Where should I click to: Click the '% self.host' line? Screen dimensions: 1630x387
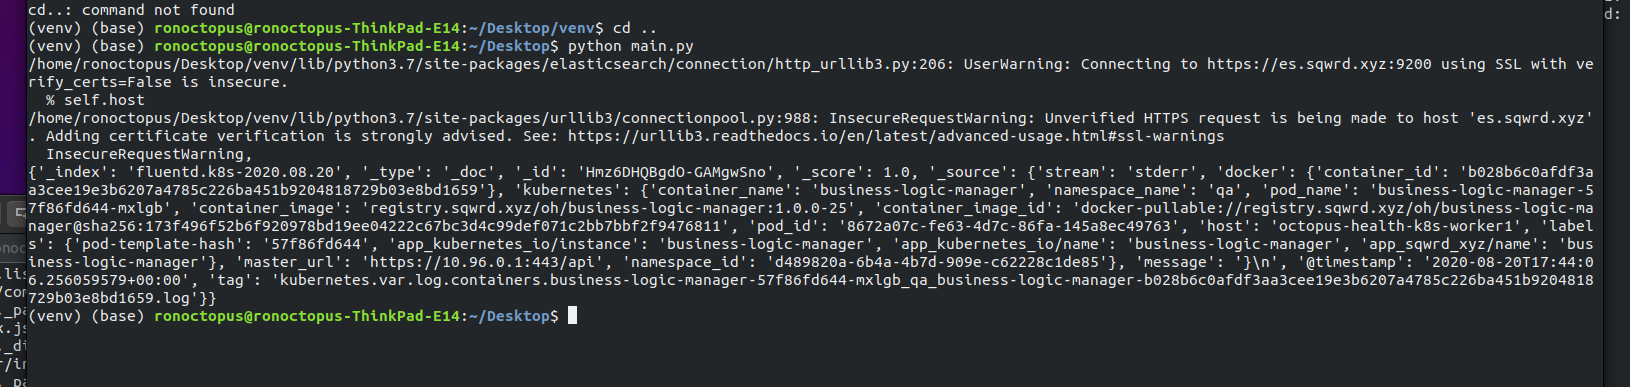tap(95, 100)
